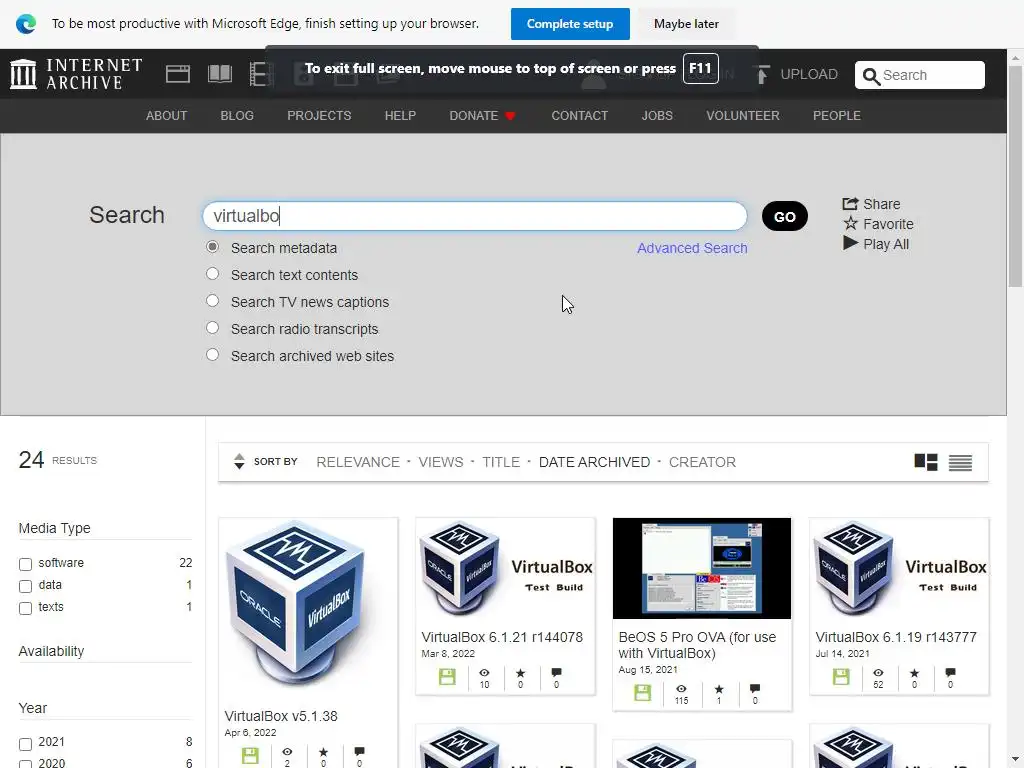This screenshot has height=768, width=1024.
Task: Check the data media type filter
Action: tap(25, 586)
